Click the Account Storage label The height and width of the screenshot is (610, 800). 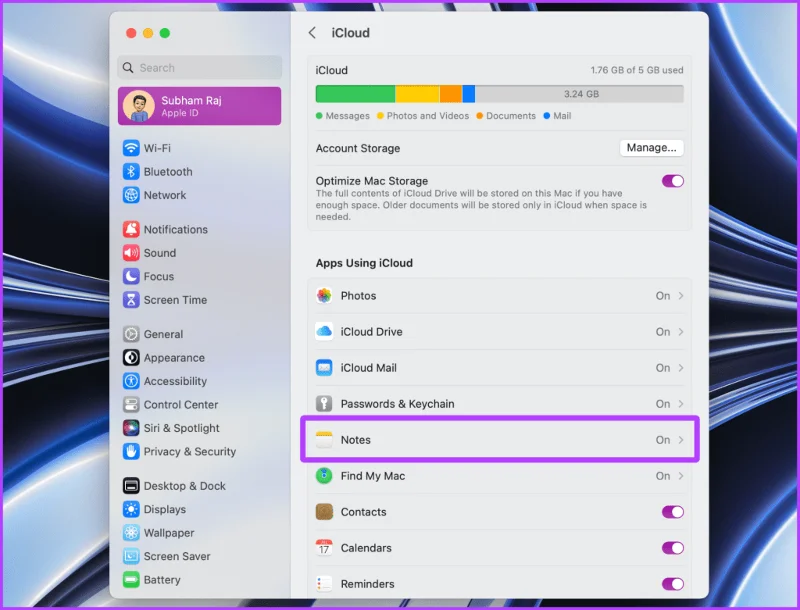(x=358, y=148)
